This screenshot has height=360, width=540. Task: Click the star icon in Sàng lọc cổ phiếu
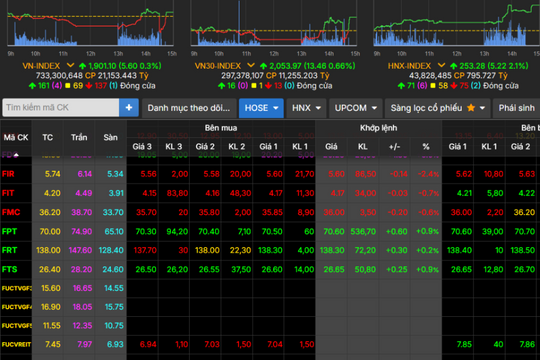(x=471, y=108)
